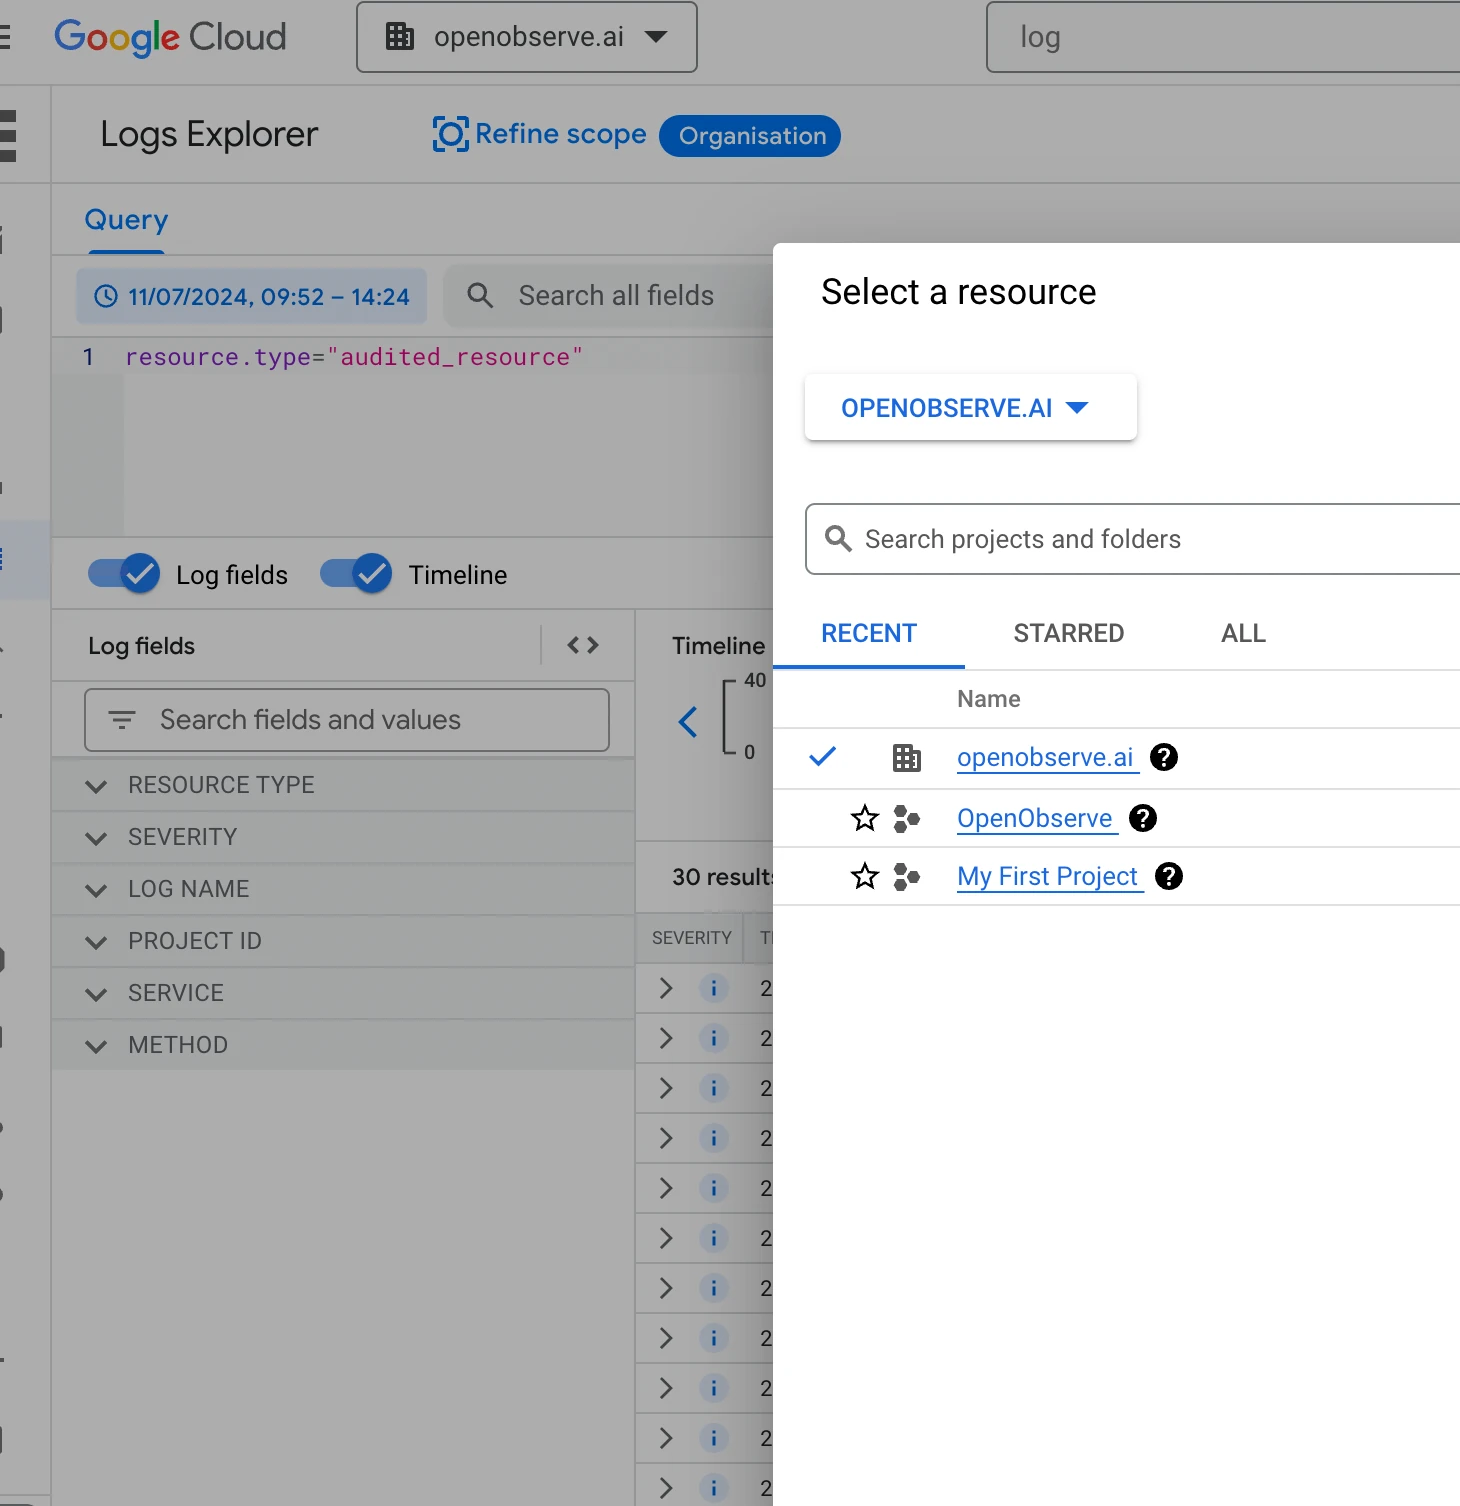The width and height of the screenshot is (1460, 1506).
Task: Expand the first log result row
Action: (666, 988)
